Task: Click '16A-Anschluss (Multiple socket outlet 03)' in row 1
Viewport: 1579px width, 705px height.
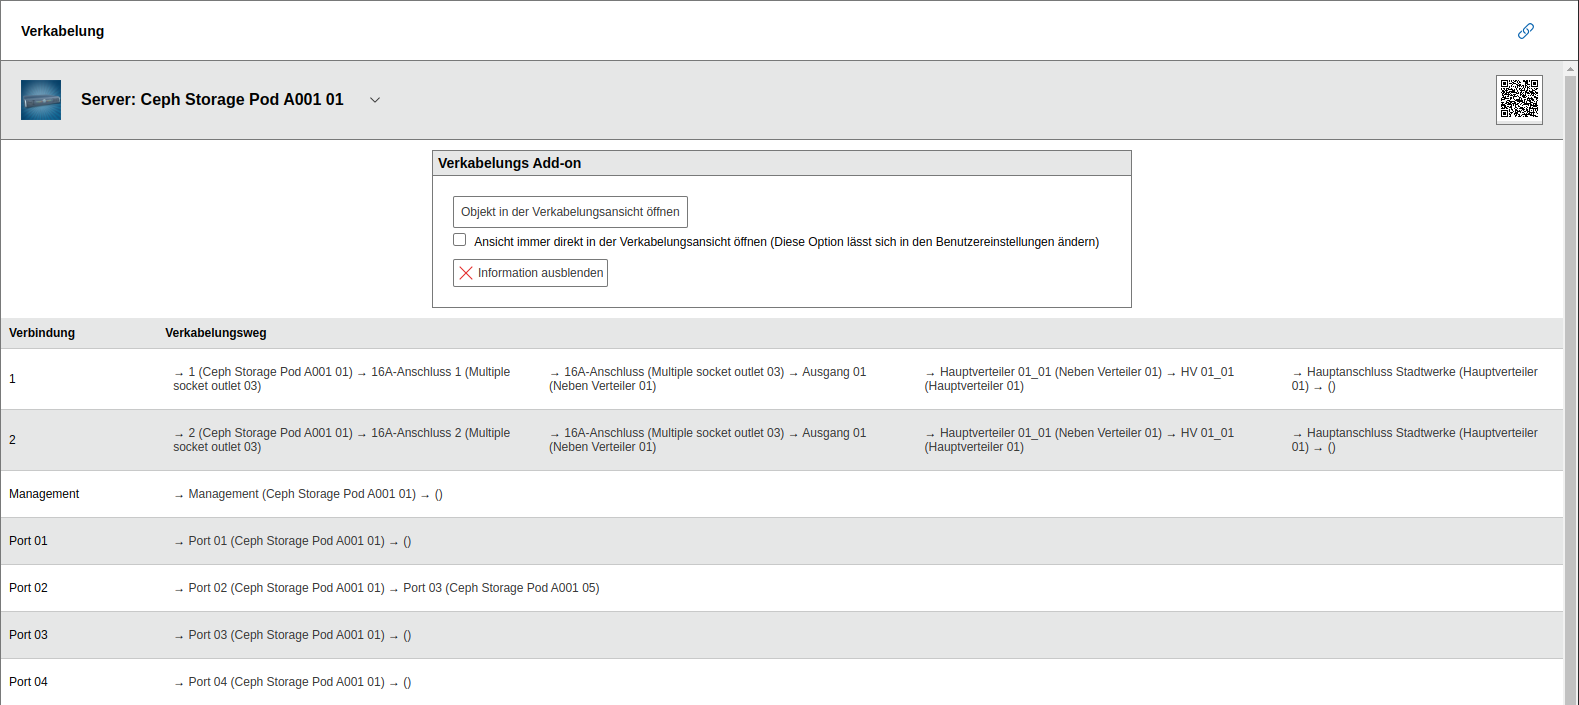Action: pyautogui.click(x=673, y=372)
